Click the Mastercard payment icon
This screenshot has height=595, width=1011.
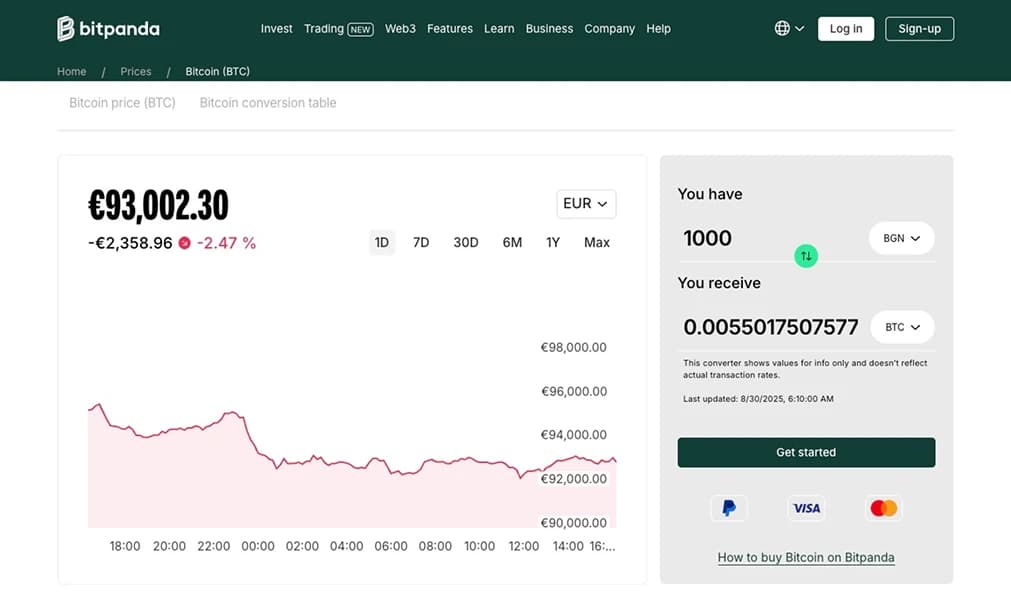pos(883,508)
